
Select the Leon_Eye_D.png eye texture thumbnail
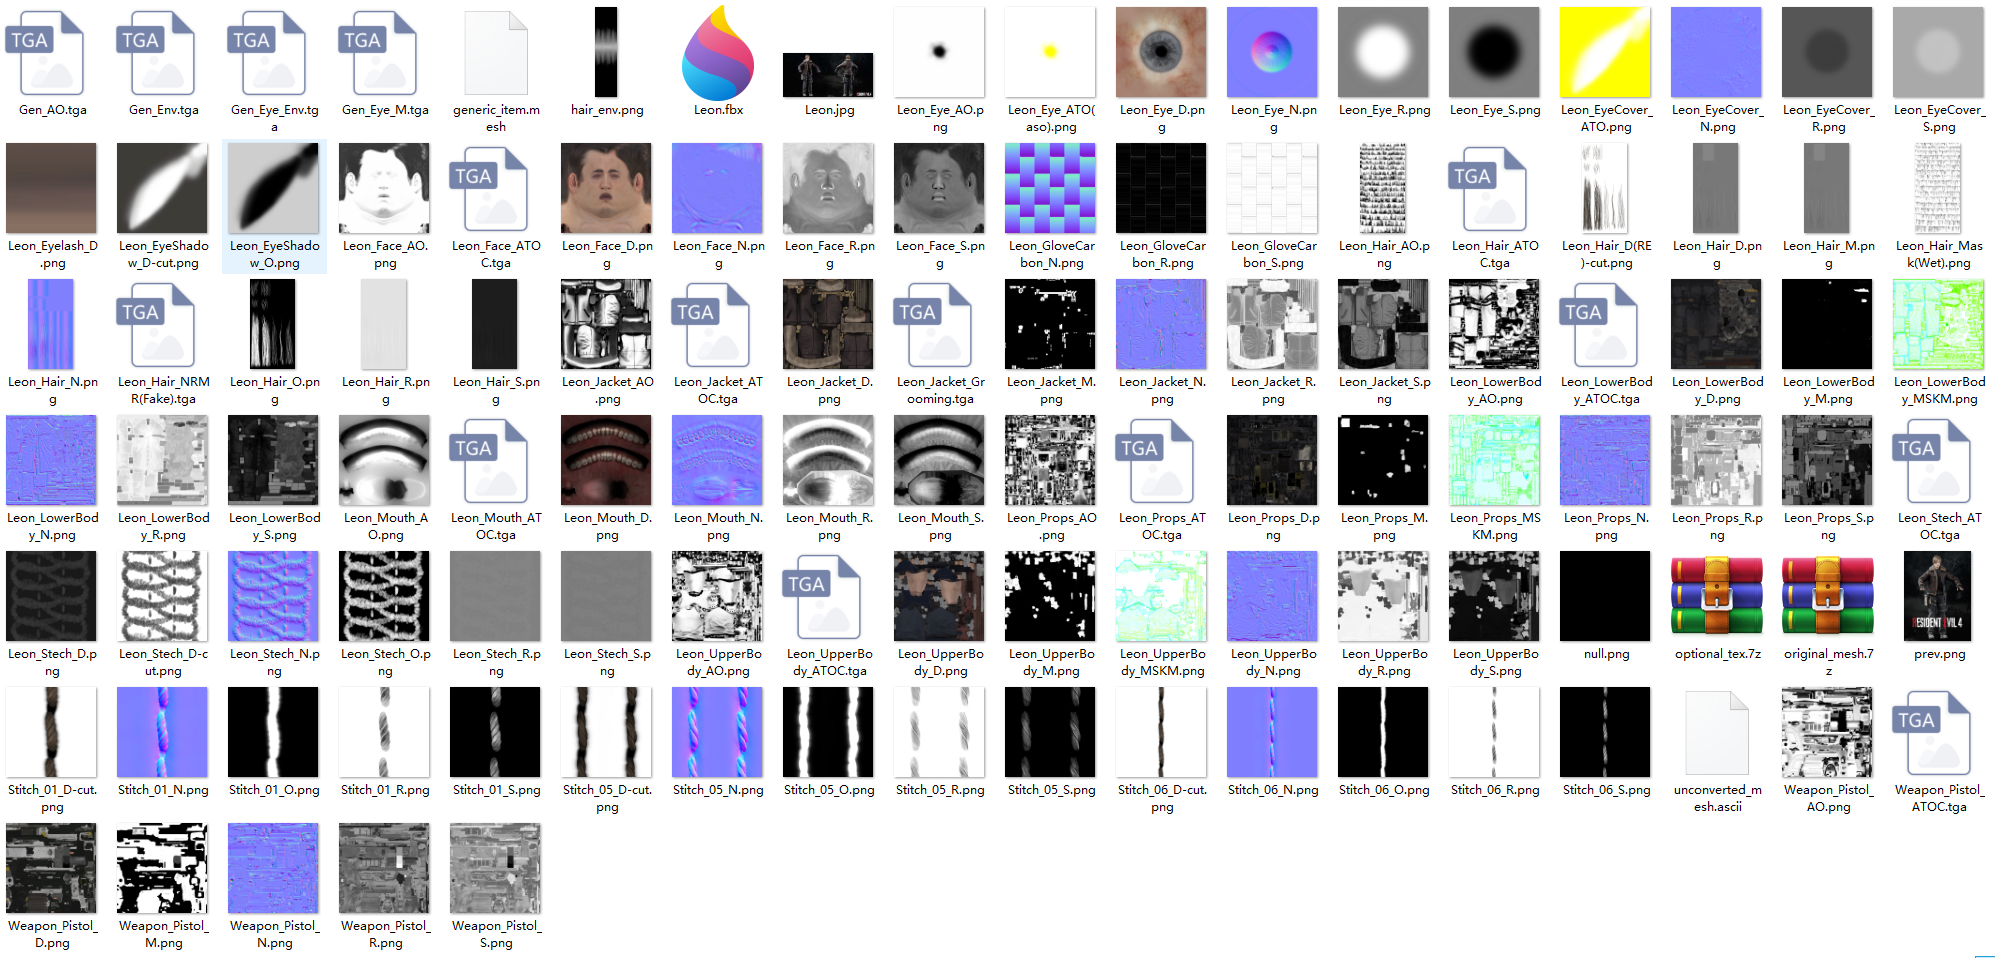(x=1161, y=53)
